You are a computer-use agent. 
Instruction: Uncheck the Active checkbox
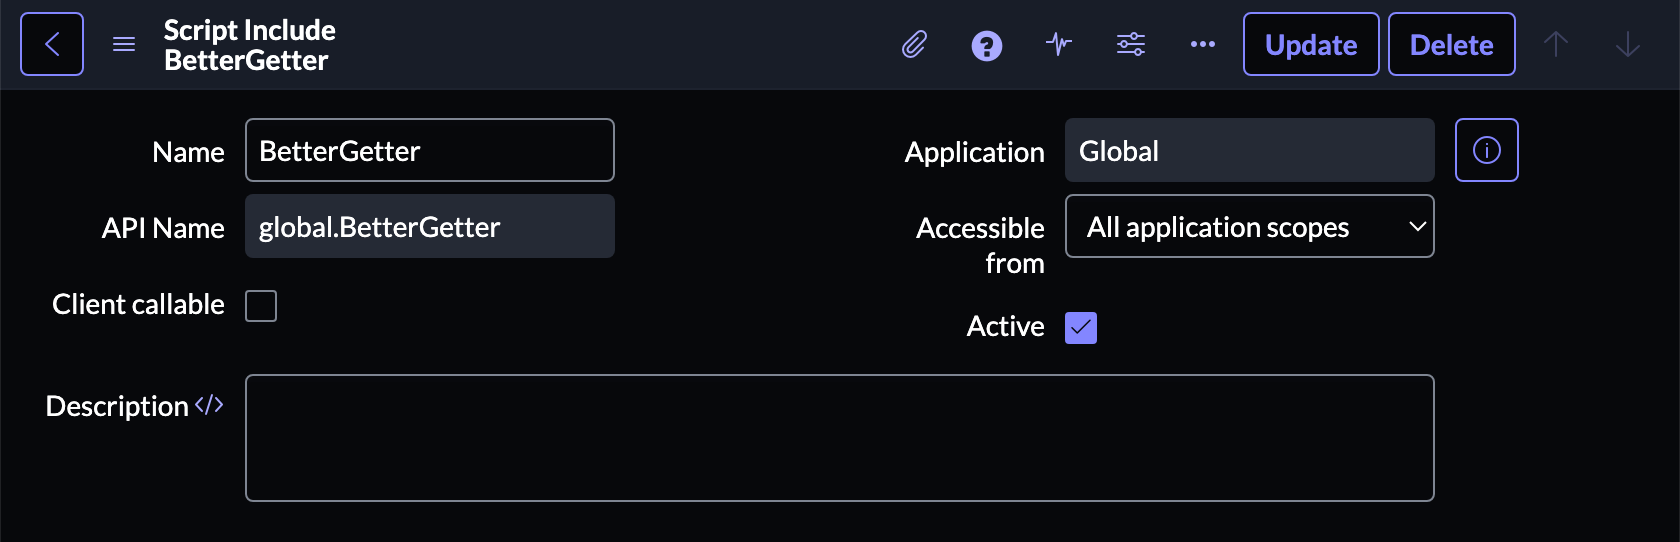[1081, 328]
